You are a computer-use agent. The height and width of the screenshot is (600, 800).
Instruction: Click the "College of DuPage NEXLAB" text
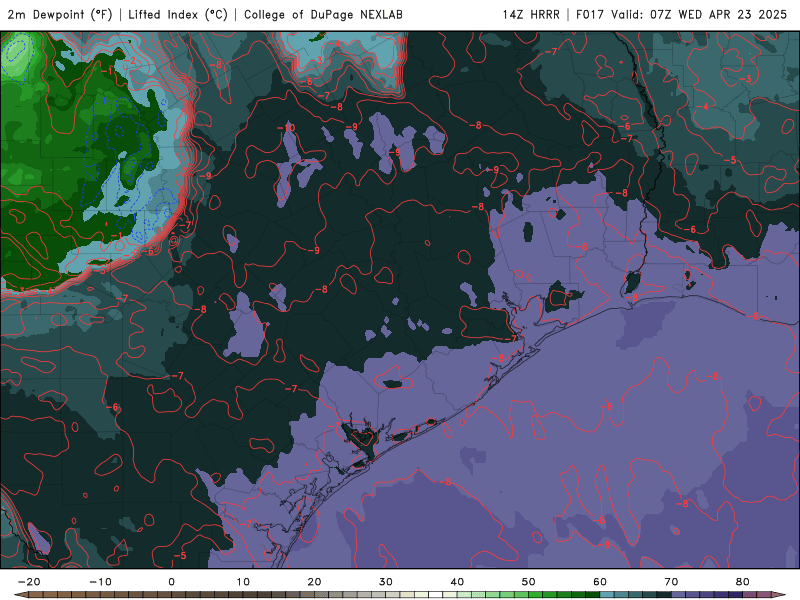pos(323,15)
